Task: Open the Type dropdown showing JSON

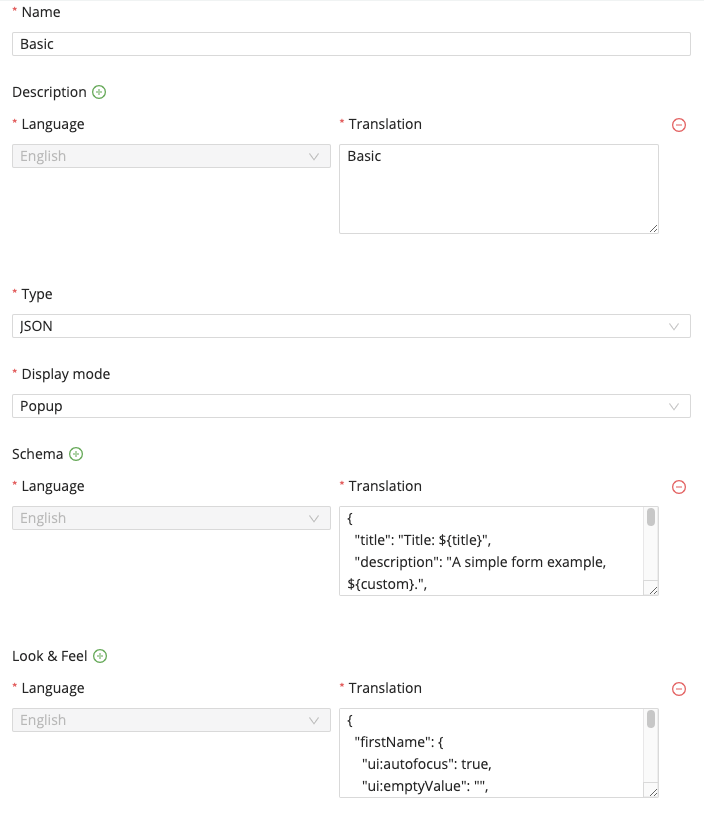Action: [352, 325]
